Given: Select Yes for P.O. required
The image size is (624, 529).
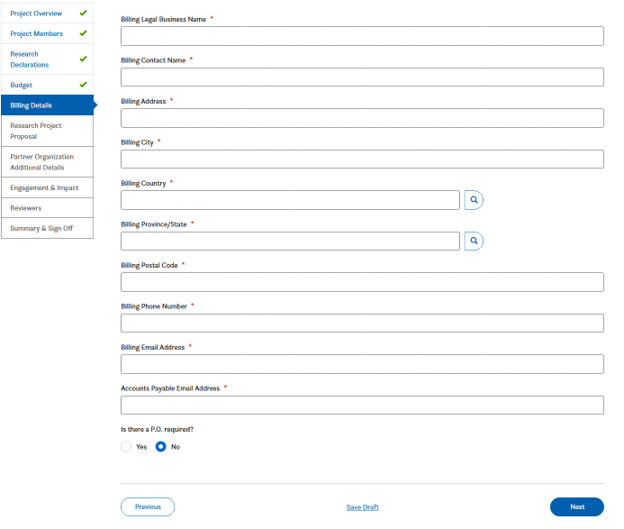Looking at the screenshot, I should pos(126,447).
